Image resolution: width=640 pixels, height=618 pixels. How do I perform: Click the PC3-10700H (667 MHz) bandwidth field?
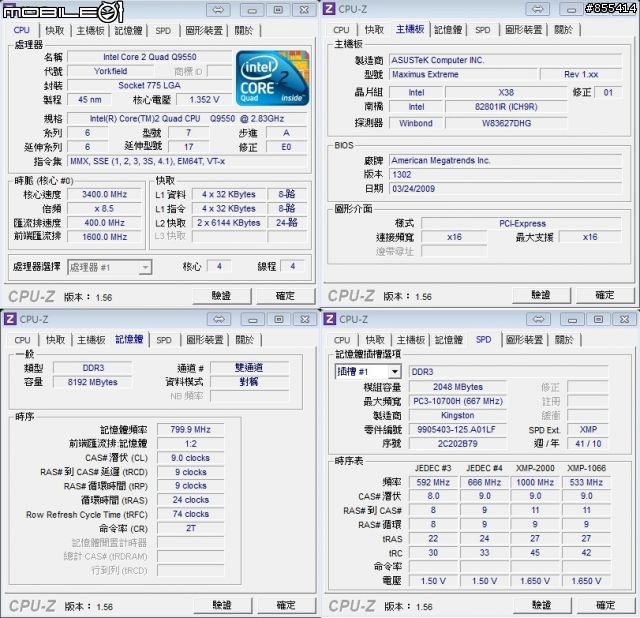[458, 401]
